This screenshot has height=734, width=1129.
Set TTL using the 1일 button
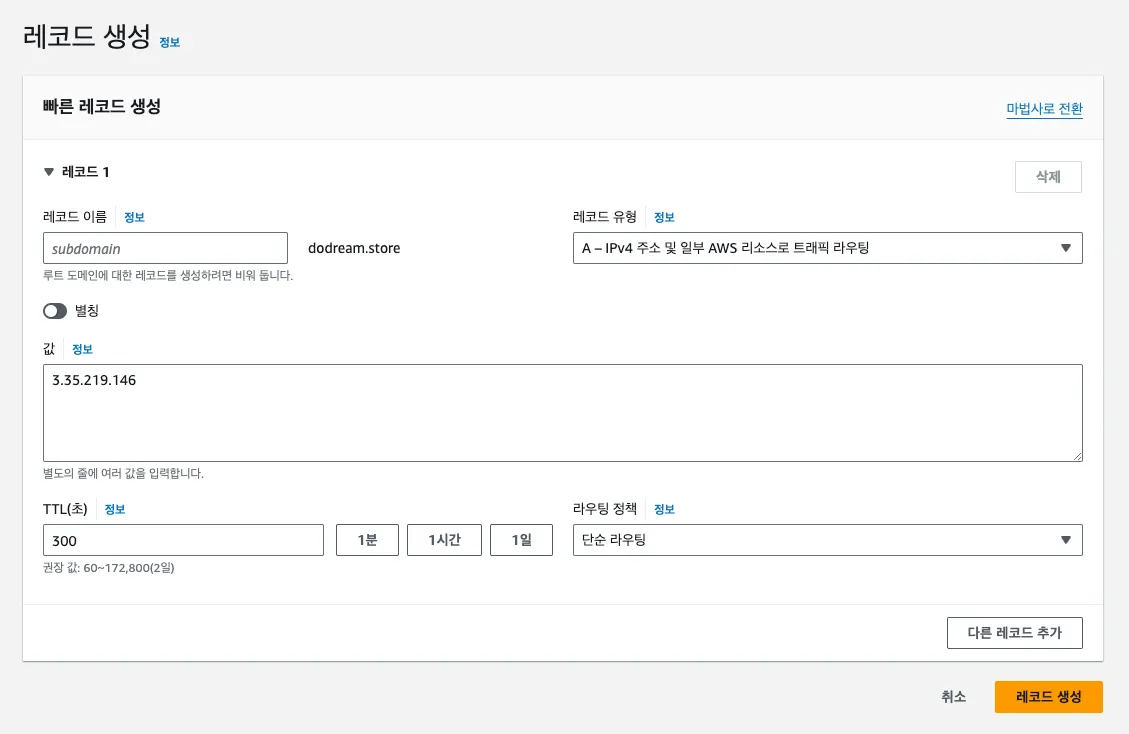[x=521, y=540]
